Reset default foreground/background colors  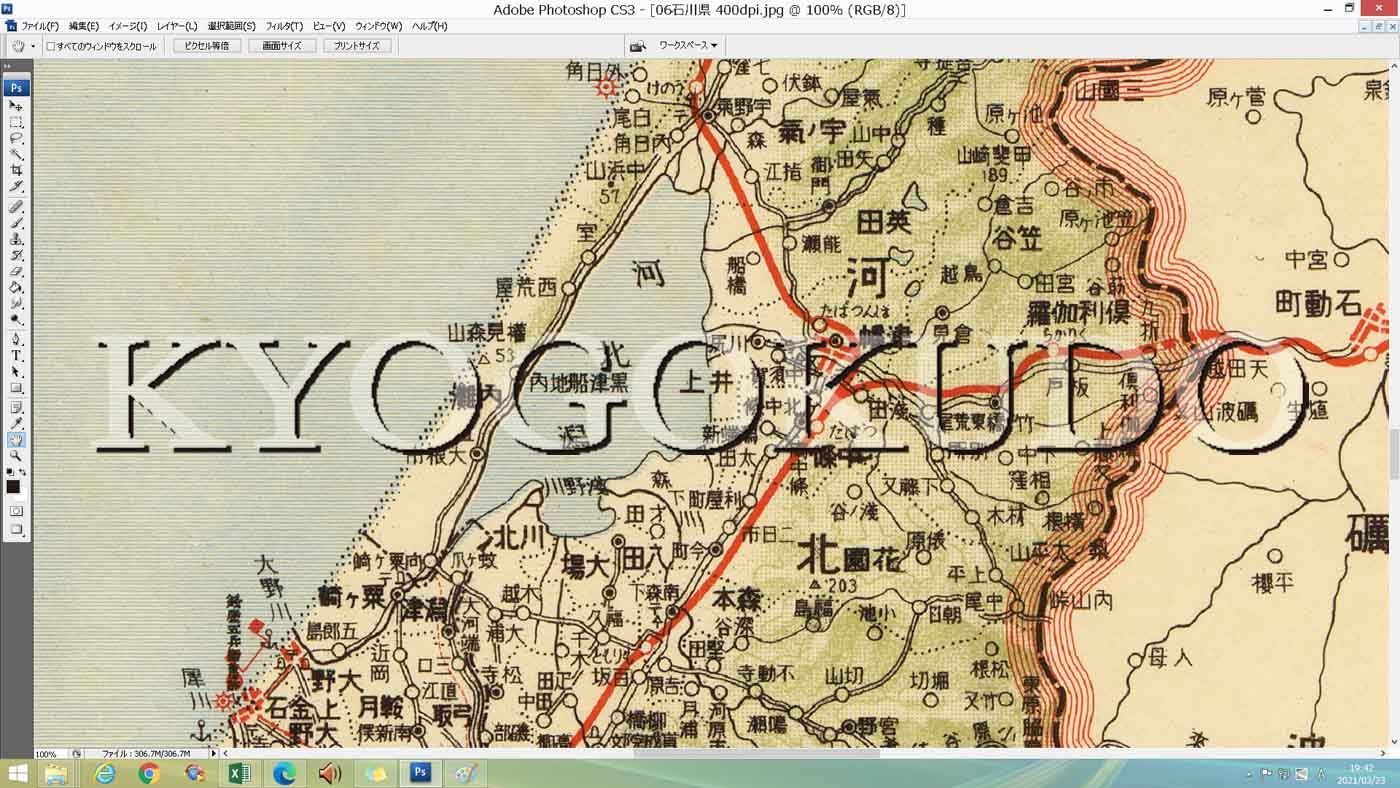[x=10, y=471]
